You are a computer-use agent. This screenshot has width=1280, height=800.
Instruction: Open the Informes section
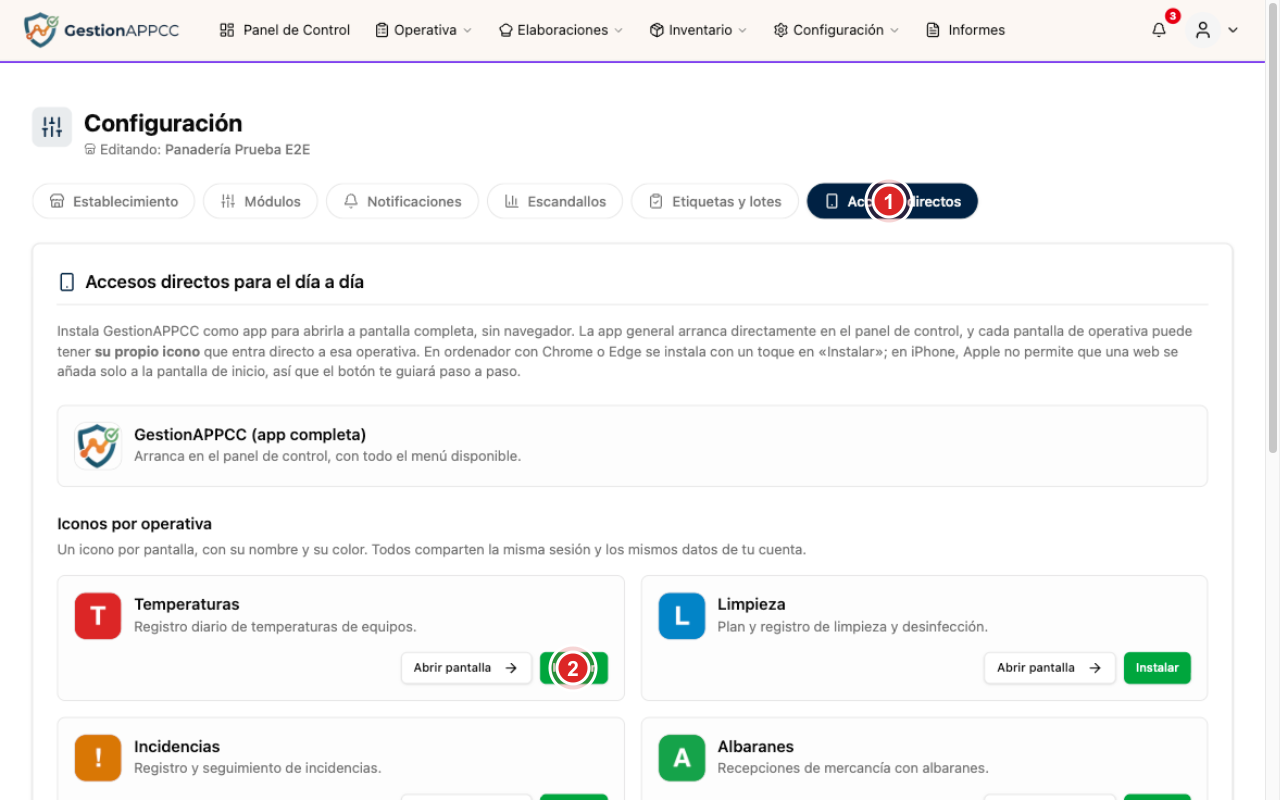(x=966, y=30)
